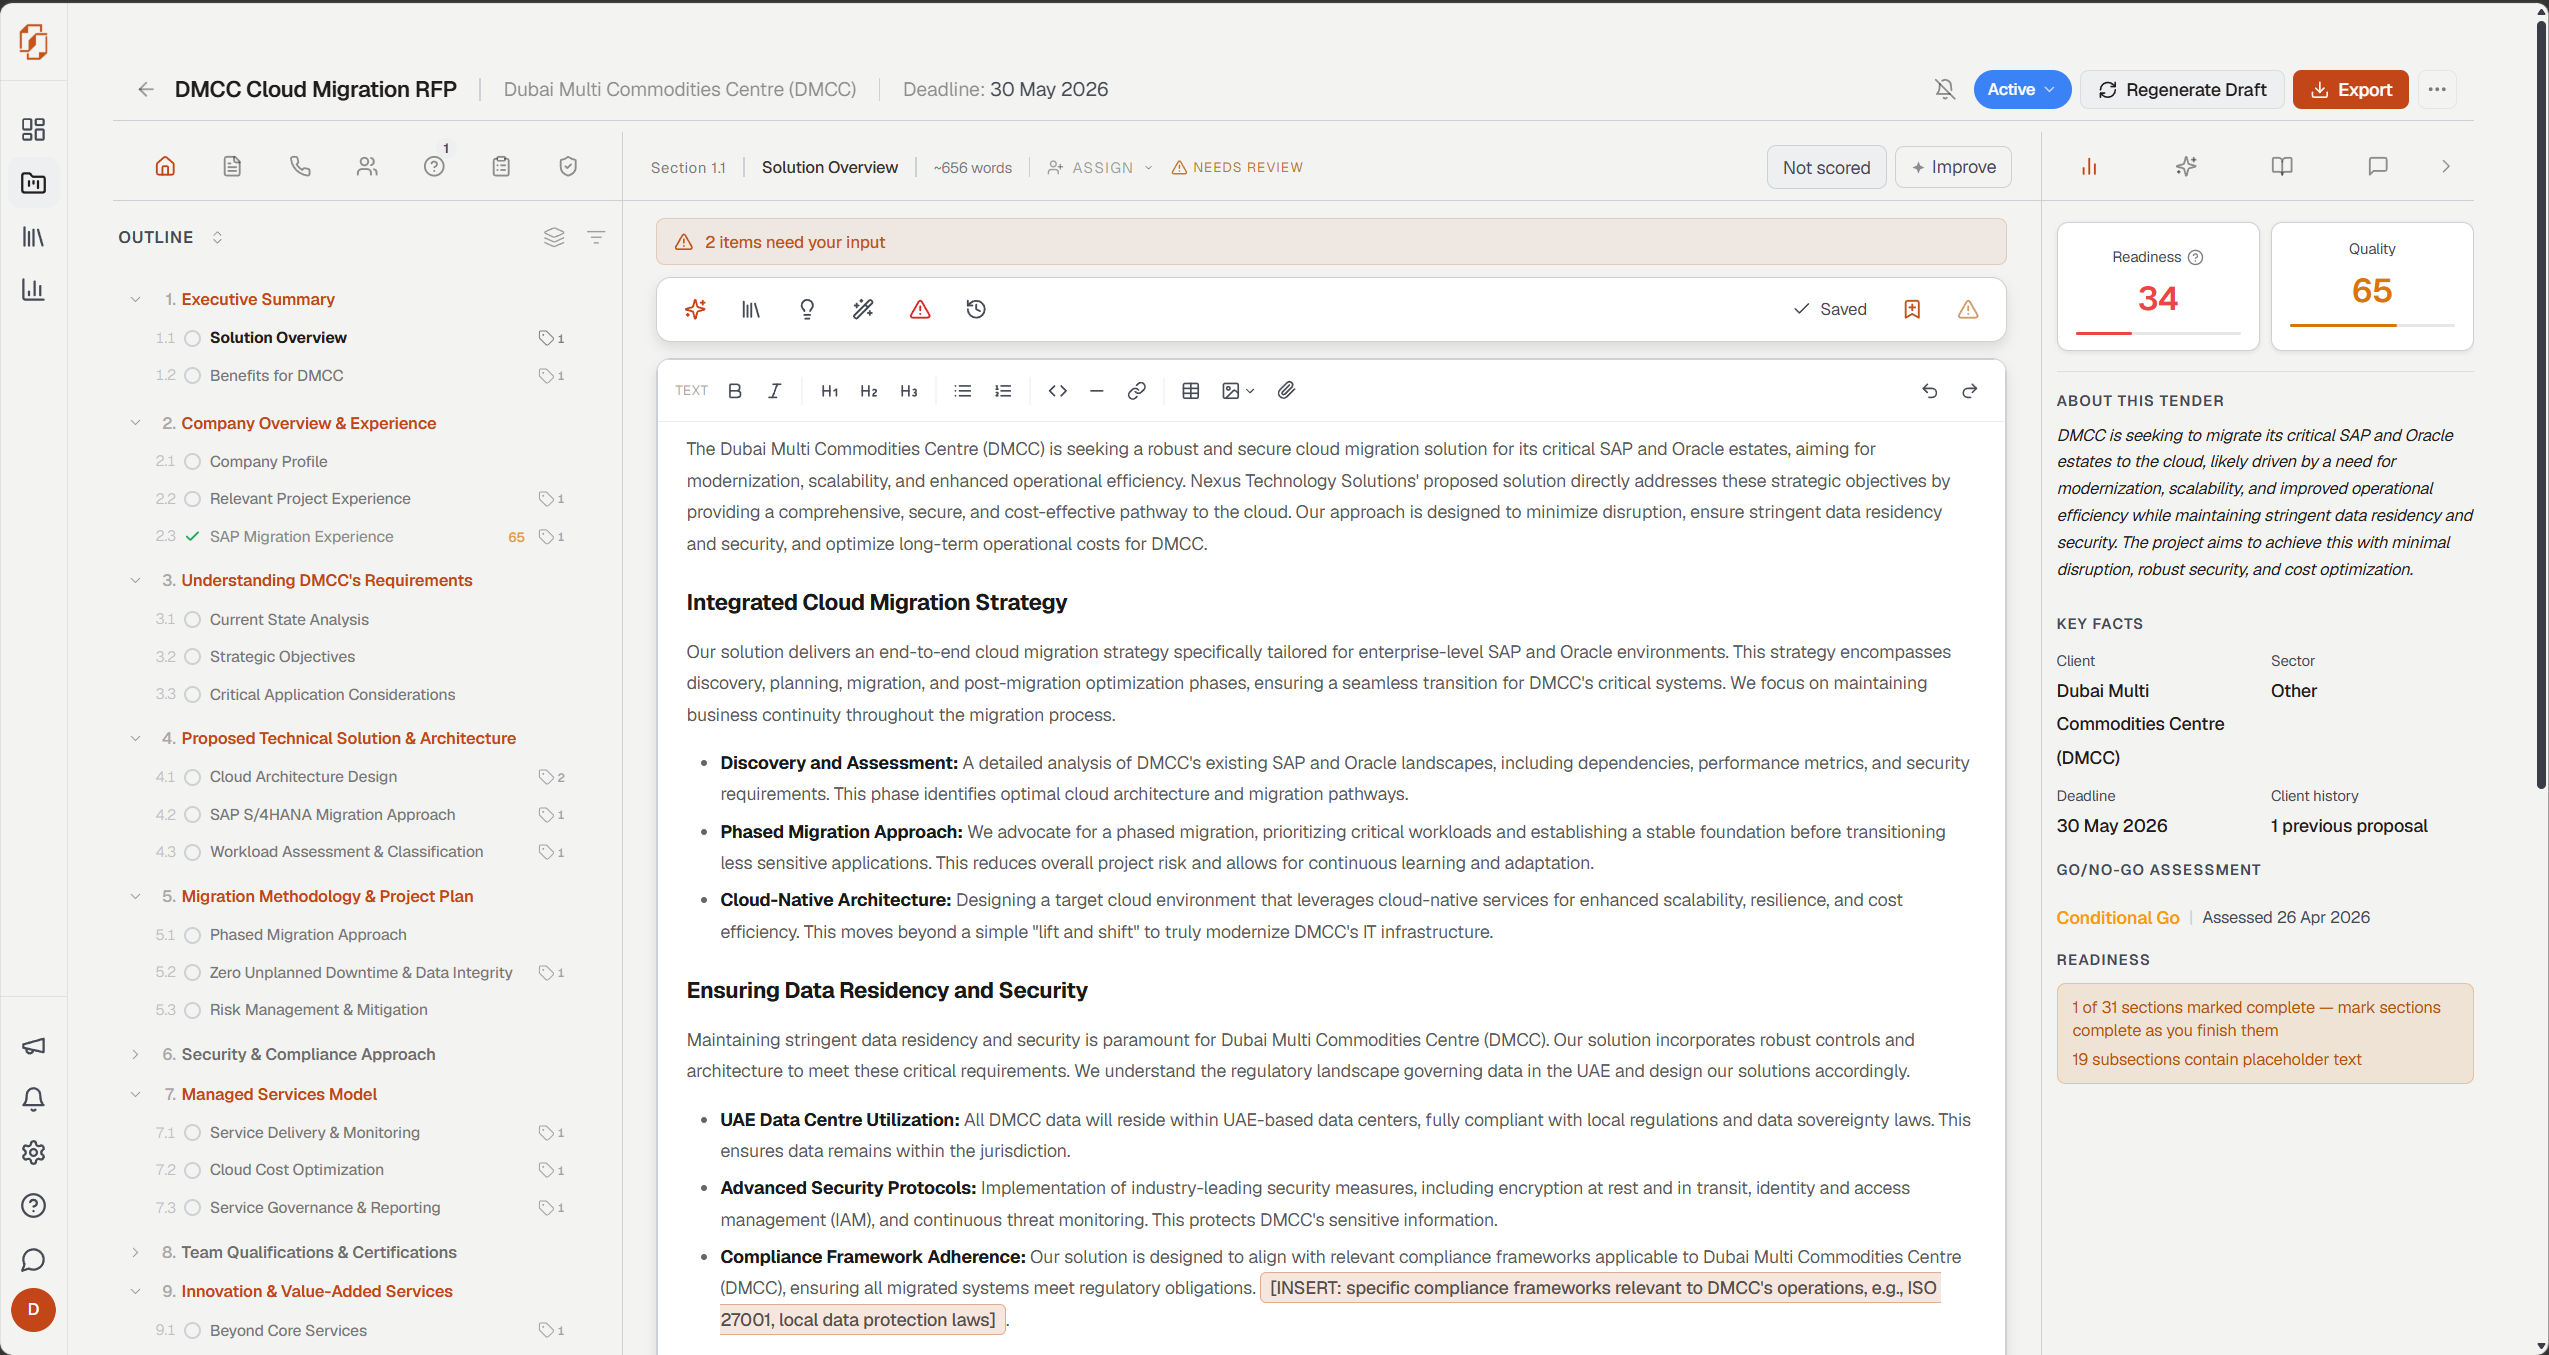Screen dimensions: 2549x1355
Task: Expand Team Qualifications & Certifications section
Action: pyautogui.click(x=135, y=1253)
